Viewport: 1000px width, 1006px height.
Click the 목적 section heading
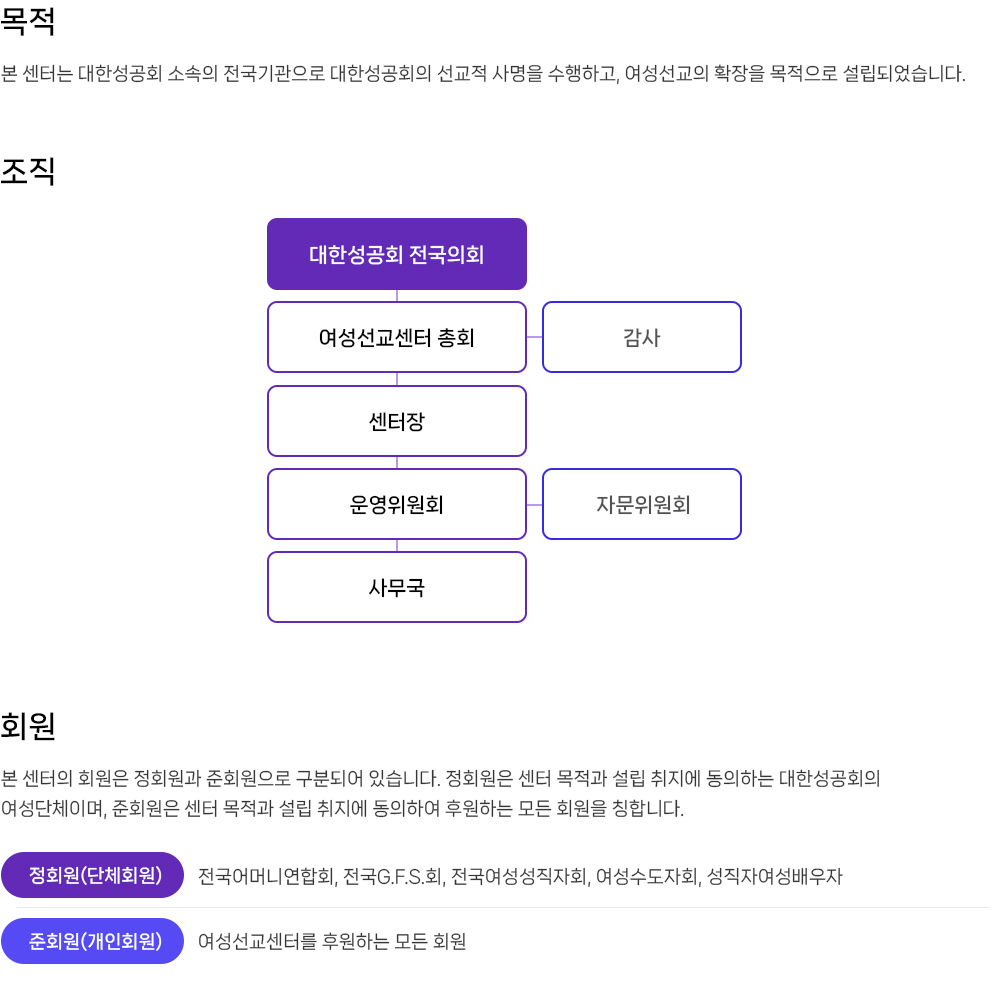[x=28, y=22]
